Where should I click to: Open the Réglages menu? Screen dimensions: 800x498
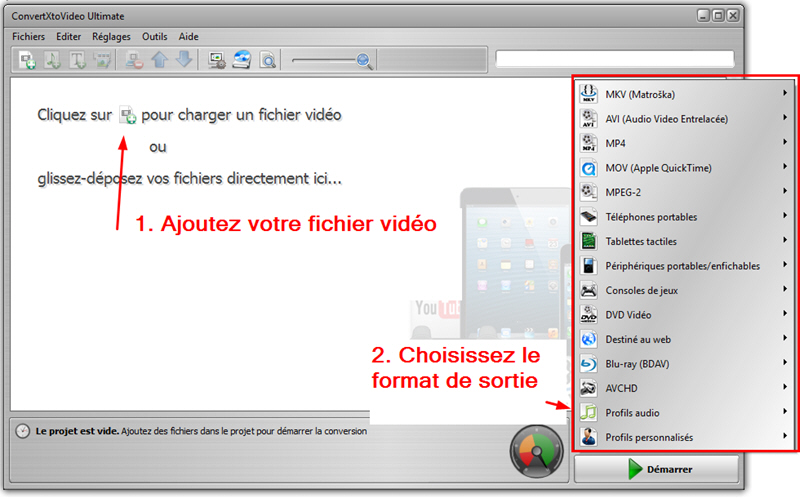tap(111, 37)
